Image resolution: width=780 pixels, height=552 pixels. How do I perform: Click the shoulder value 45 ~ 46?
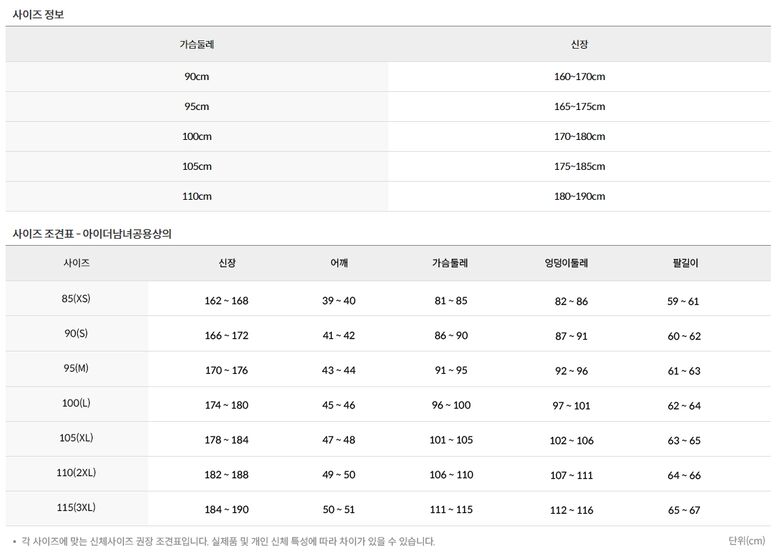click(x=339, y=405)
